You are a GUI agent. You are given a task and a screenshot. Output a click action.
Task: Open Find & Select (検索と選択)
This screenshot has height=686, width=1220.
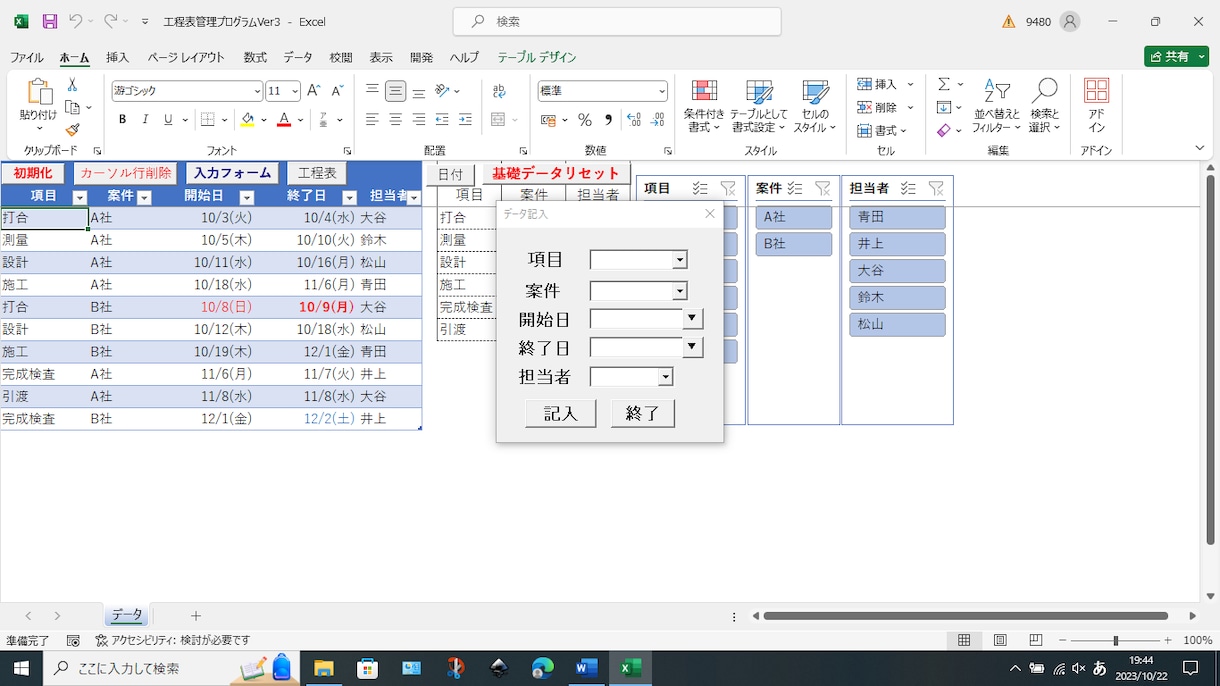pyautogui.click(x=1045, y=107)
